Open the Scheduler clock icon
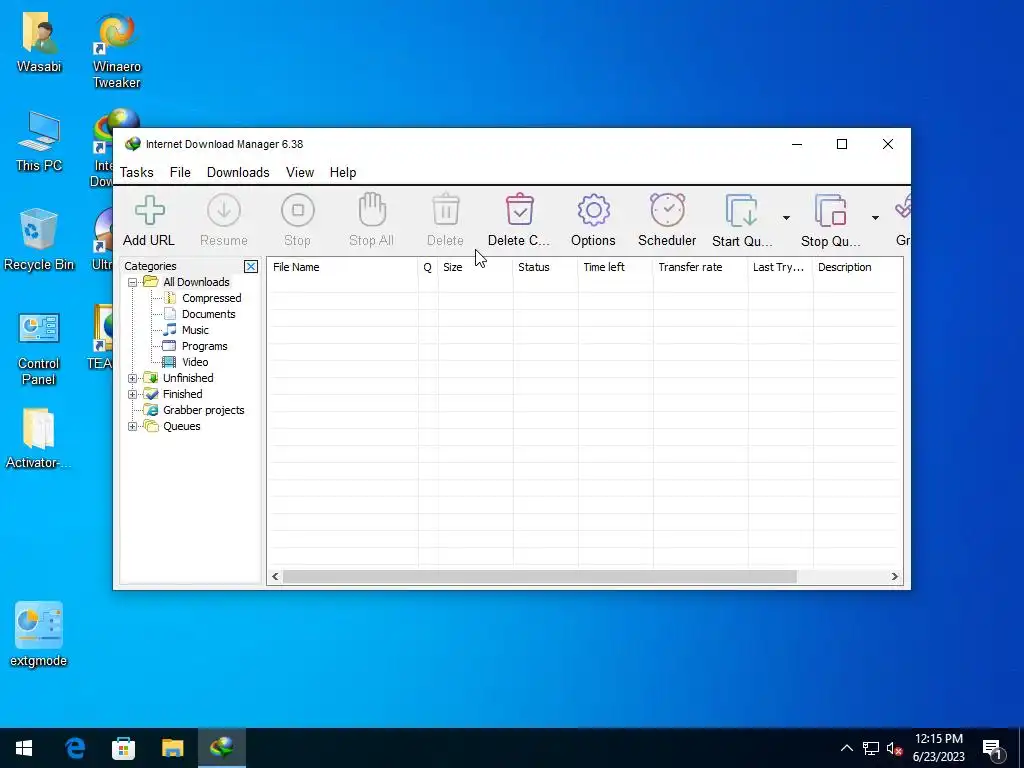Screen dimensions: 1024x768 [x=667, y=210]
